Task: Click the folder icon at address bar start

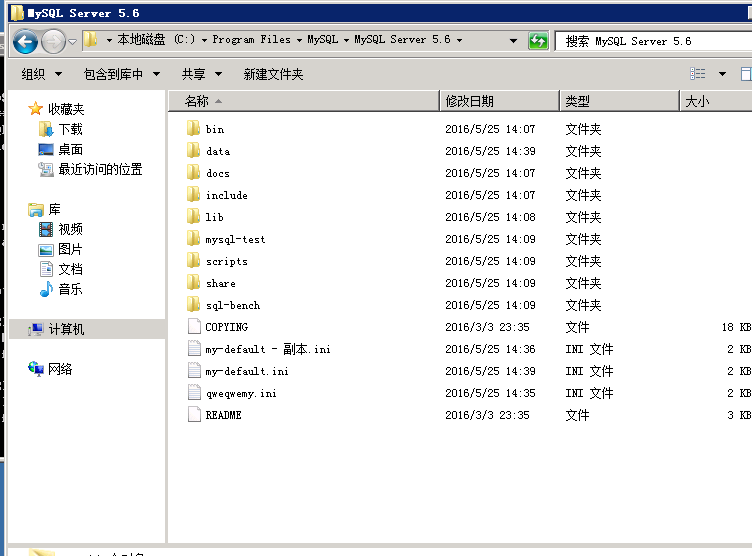Action: [x=90, y=40]
